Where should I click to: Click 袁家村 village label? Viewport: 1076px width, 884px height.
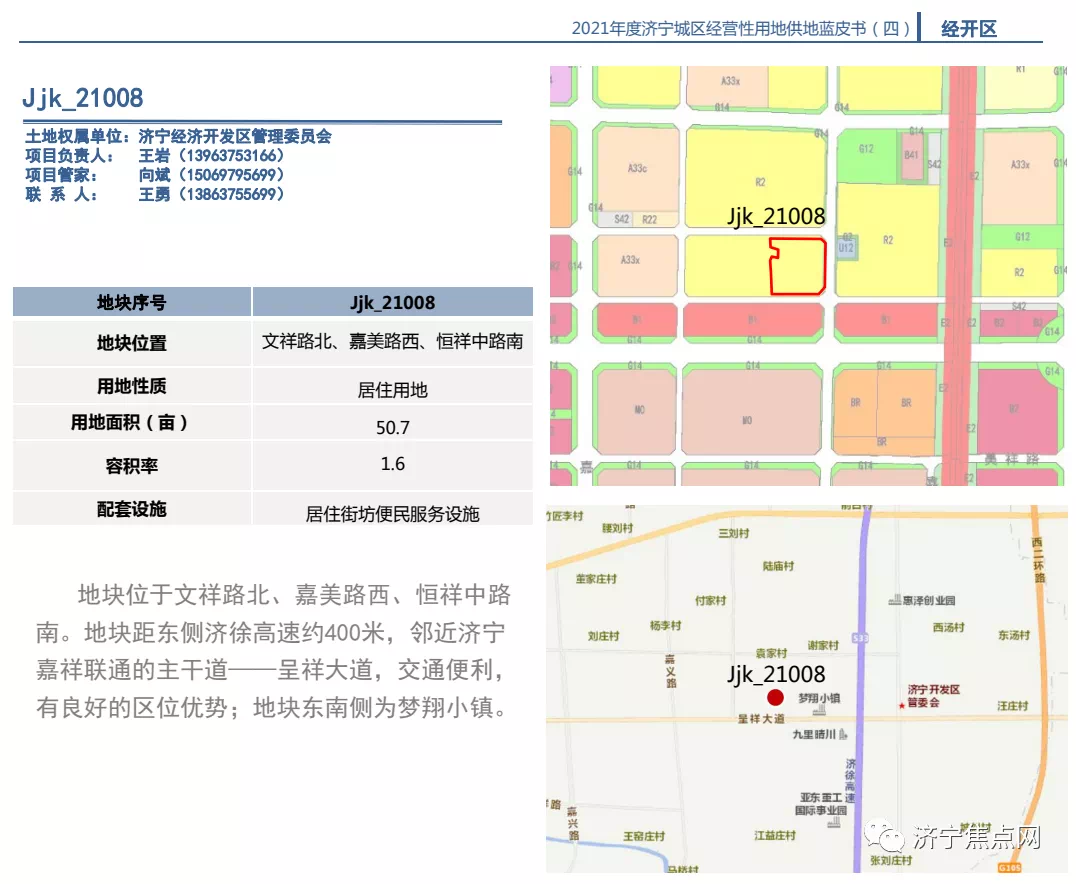click(x=771, y=653)
